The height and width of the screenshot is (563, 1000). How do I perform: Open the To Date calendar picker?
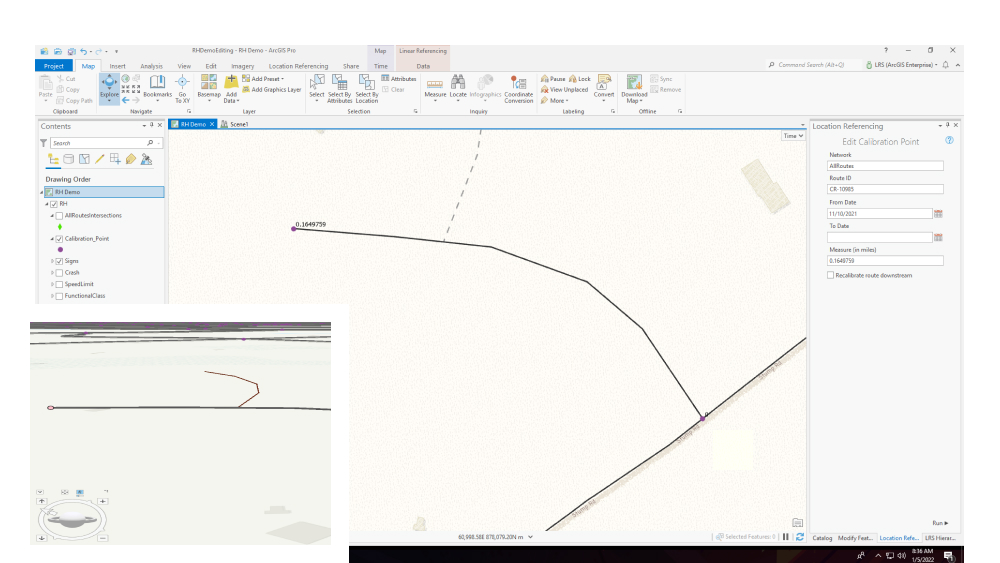point(938,237)
